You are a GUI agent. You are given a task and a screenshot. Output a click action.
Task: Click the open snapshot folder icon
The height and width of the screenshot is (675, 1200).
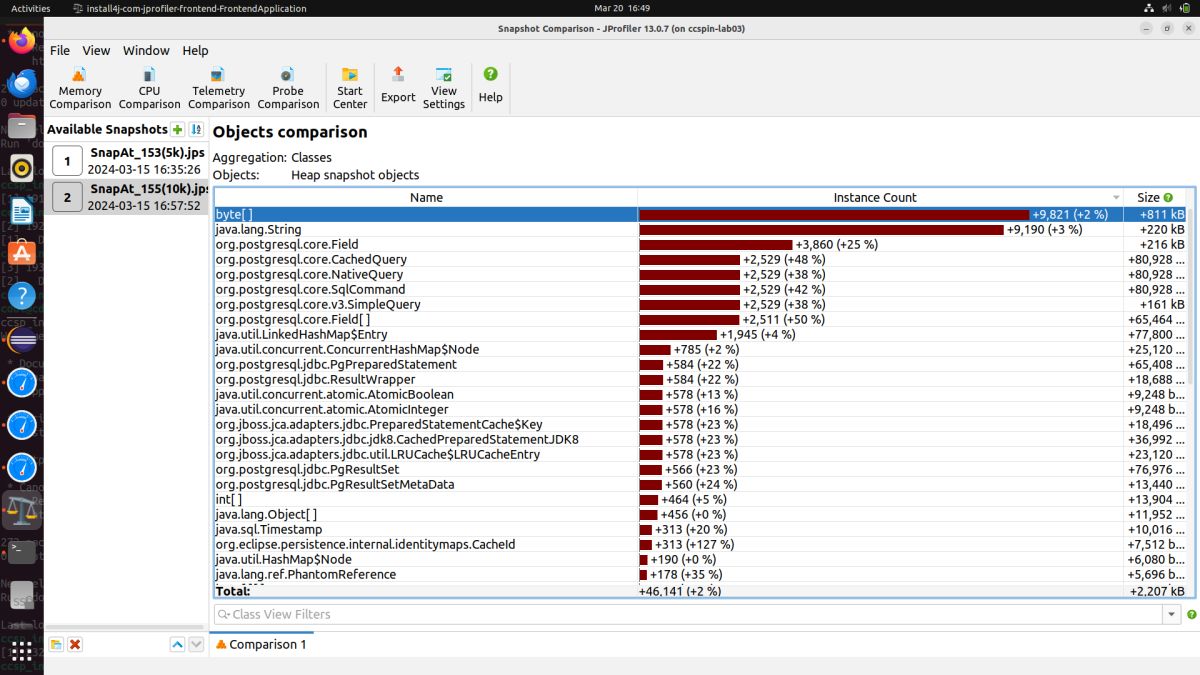[56, 645]
